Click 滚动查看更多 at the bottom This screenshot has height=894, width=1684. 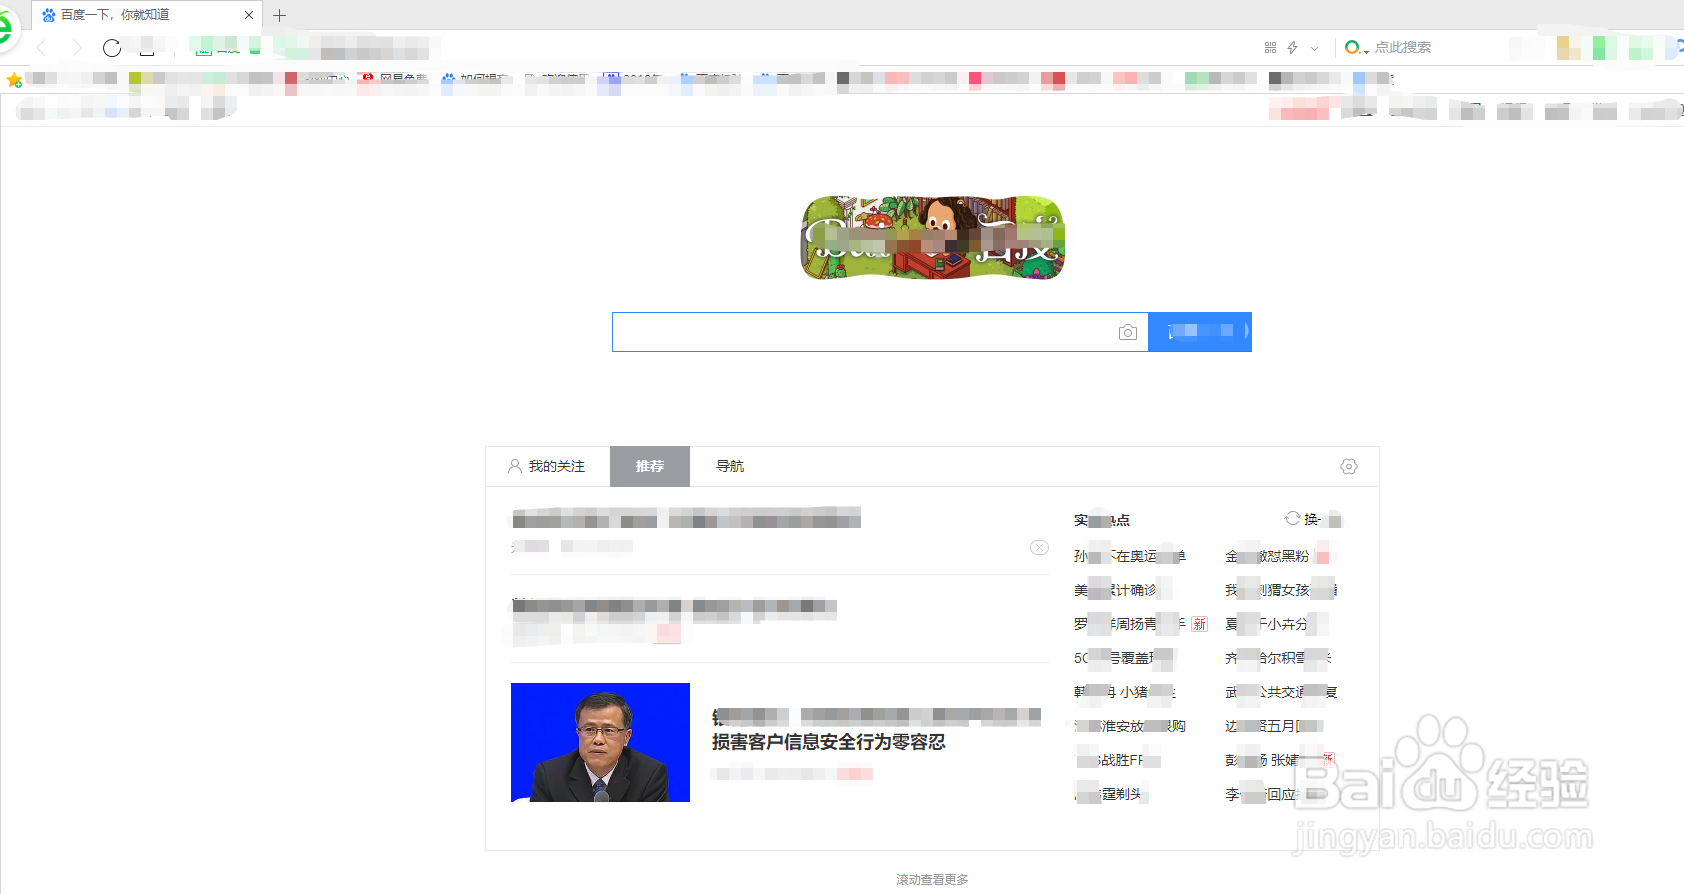coord(932,879)
